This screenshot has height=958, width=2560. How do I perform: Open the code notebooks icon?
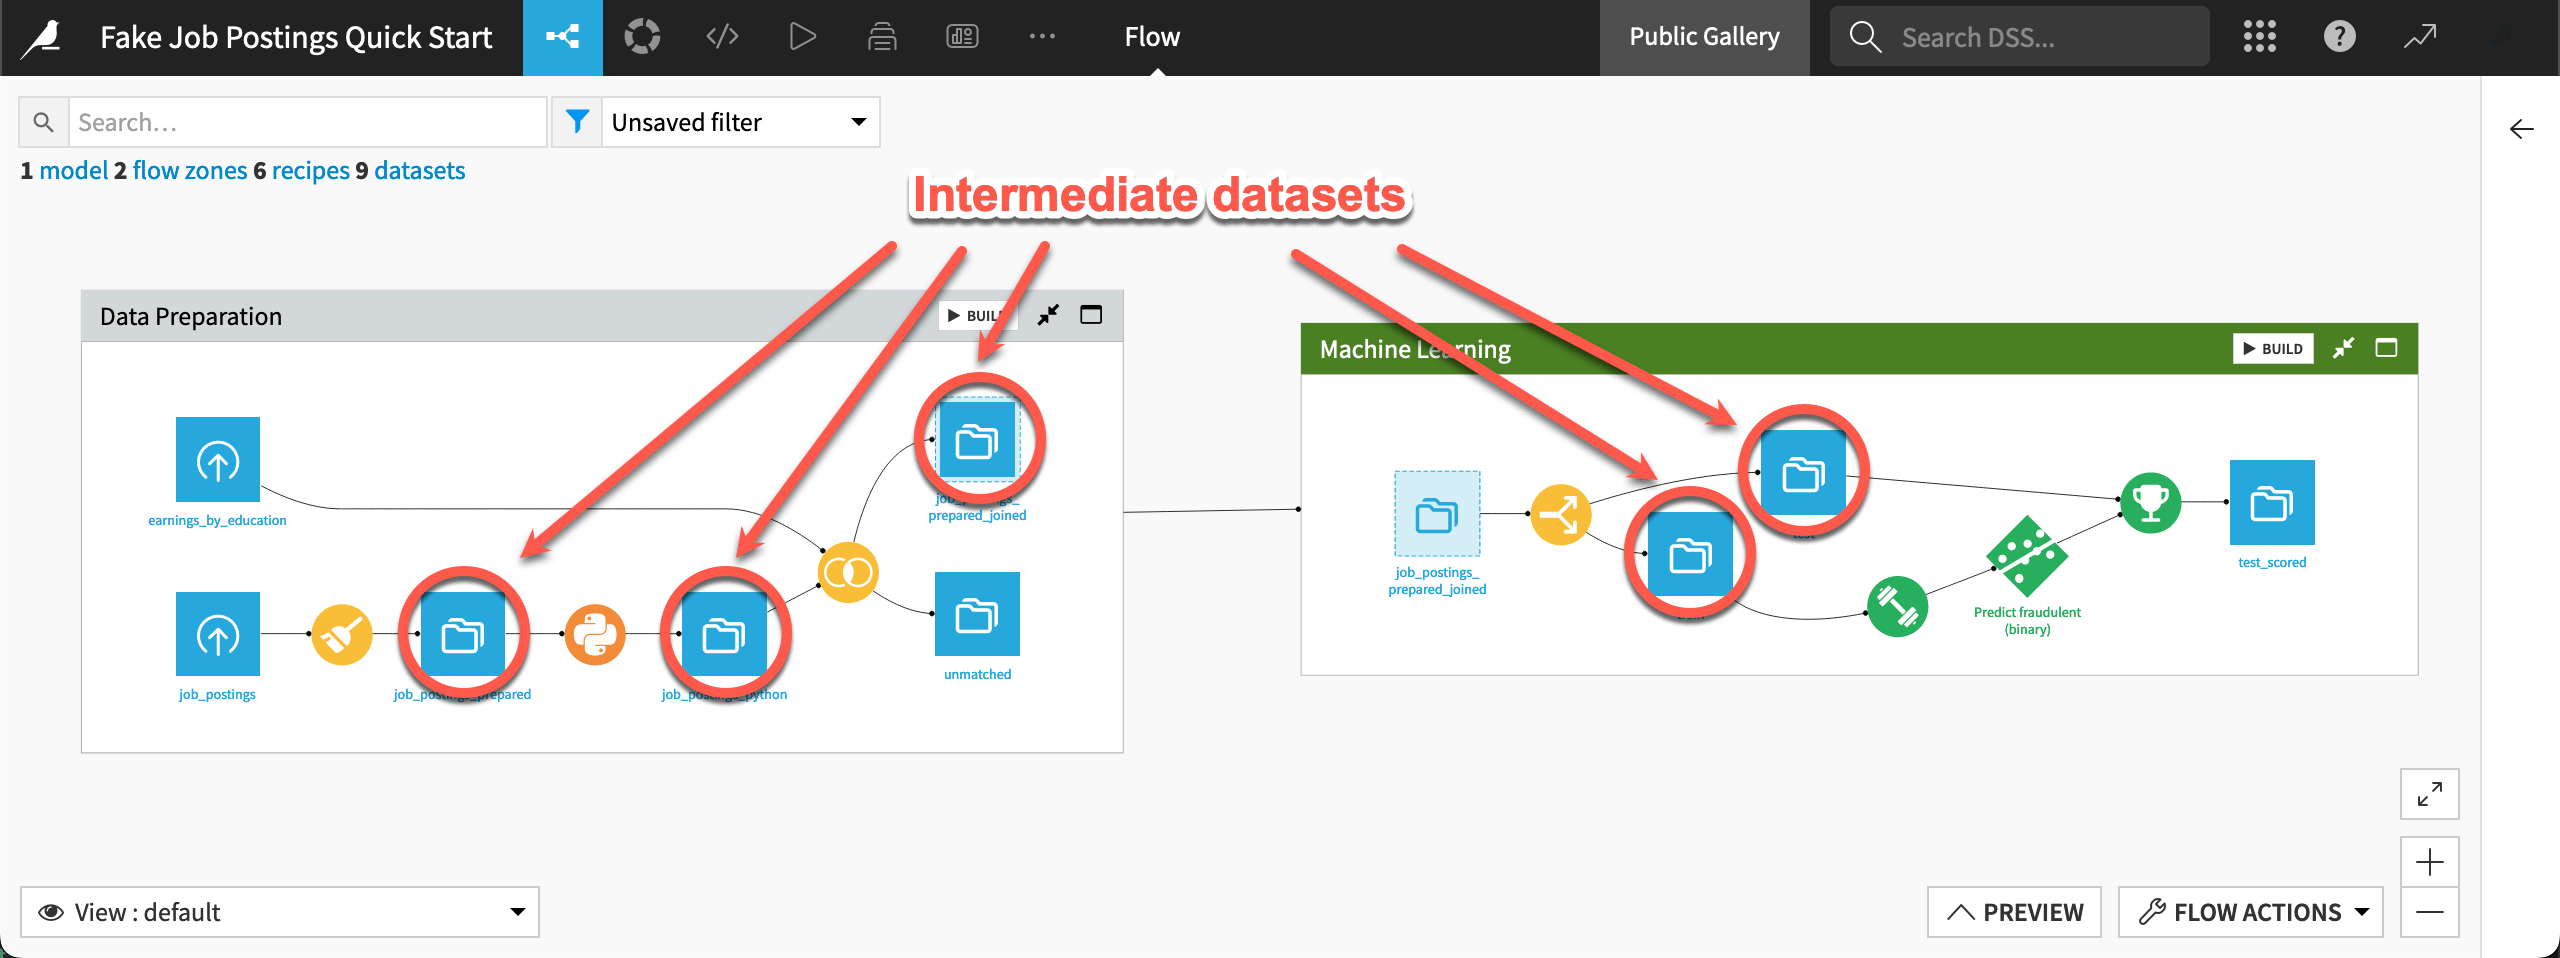point(722,37)
